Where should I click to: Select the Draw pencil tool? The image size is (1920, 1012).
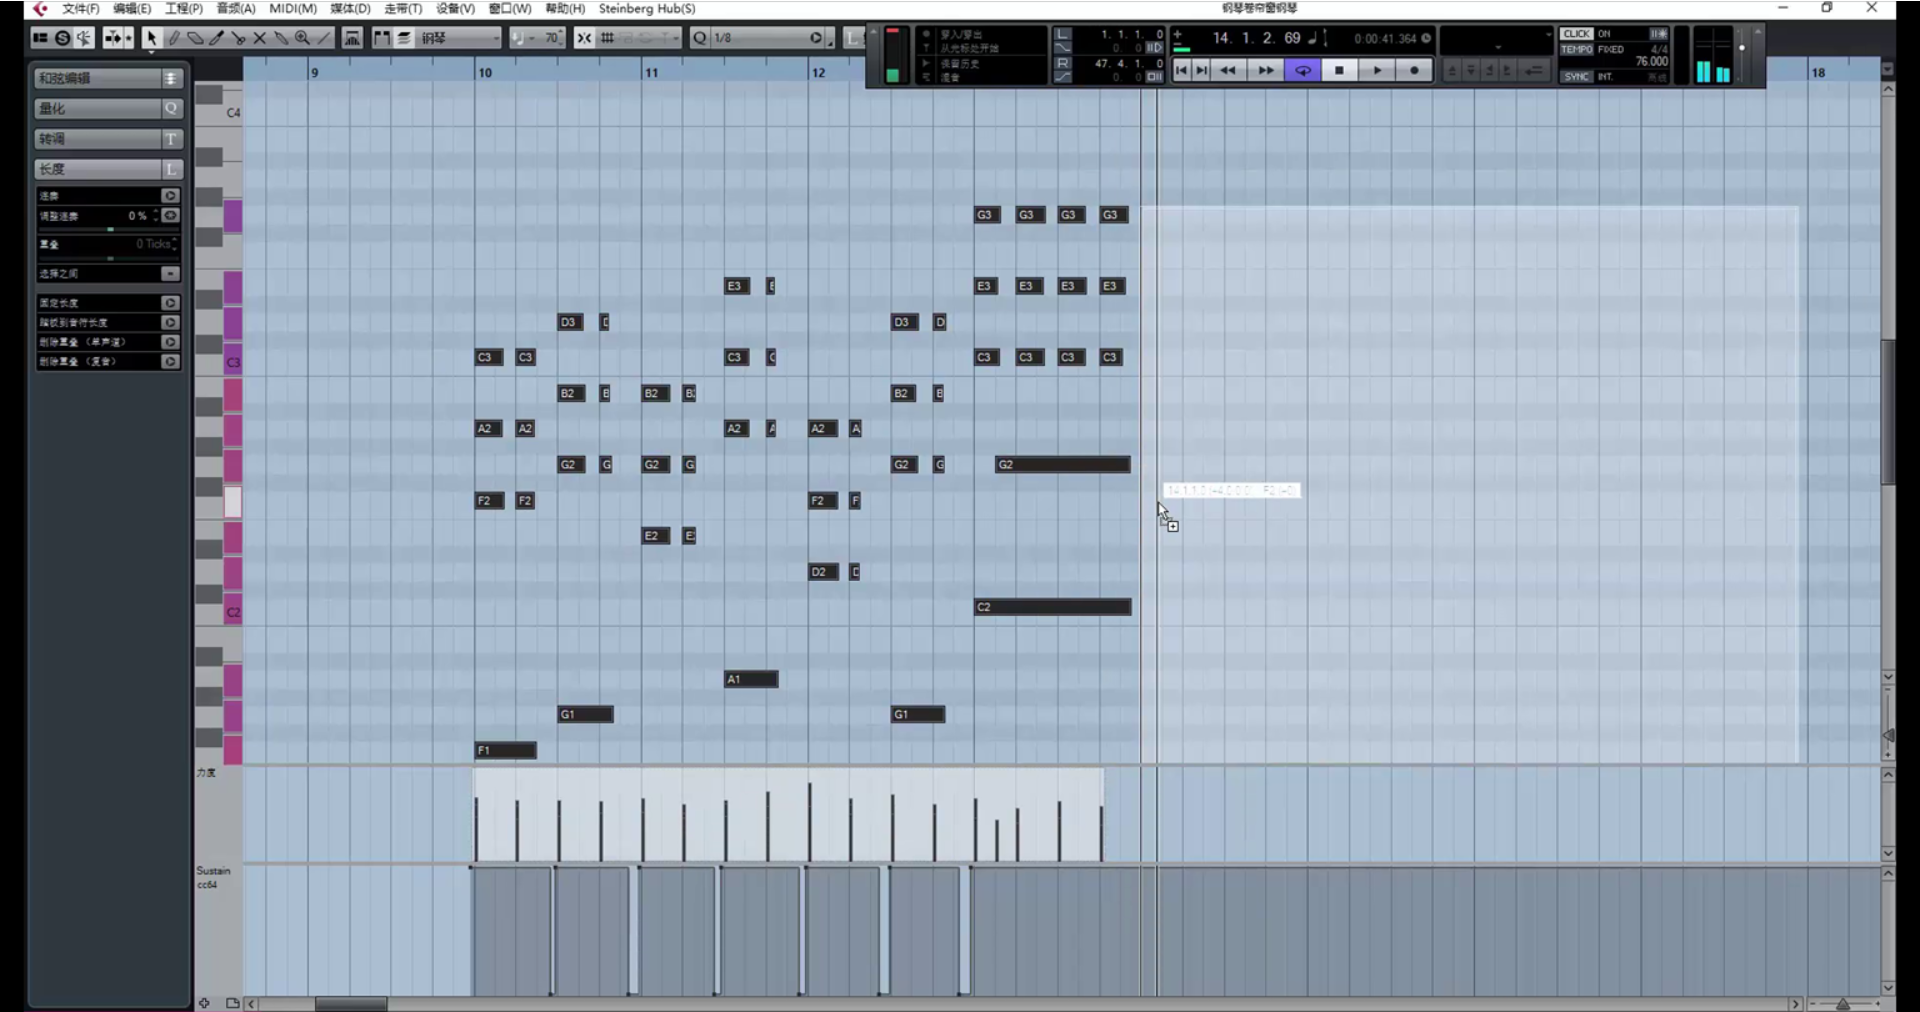click(x=173, y=38)
